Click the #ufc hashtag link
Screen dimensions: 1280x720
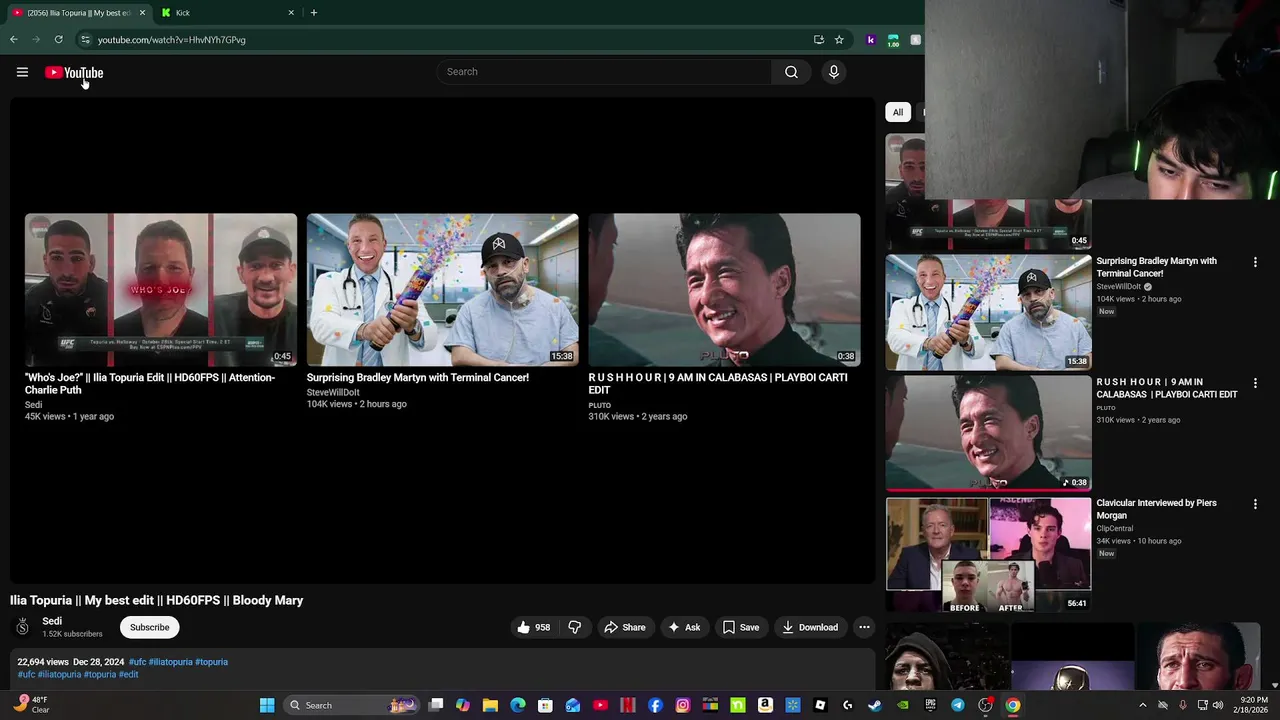[137, 662]
